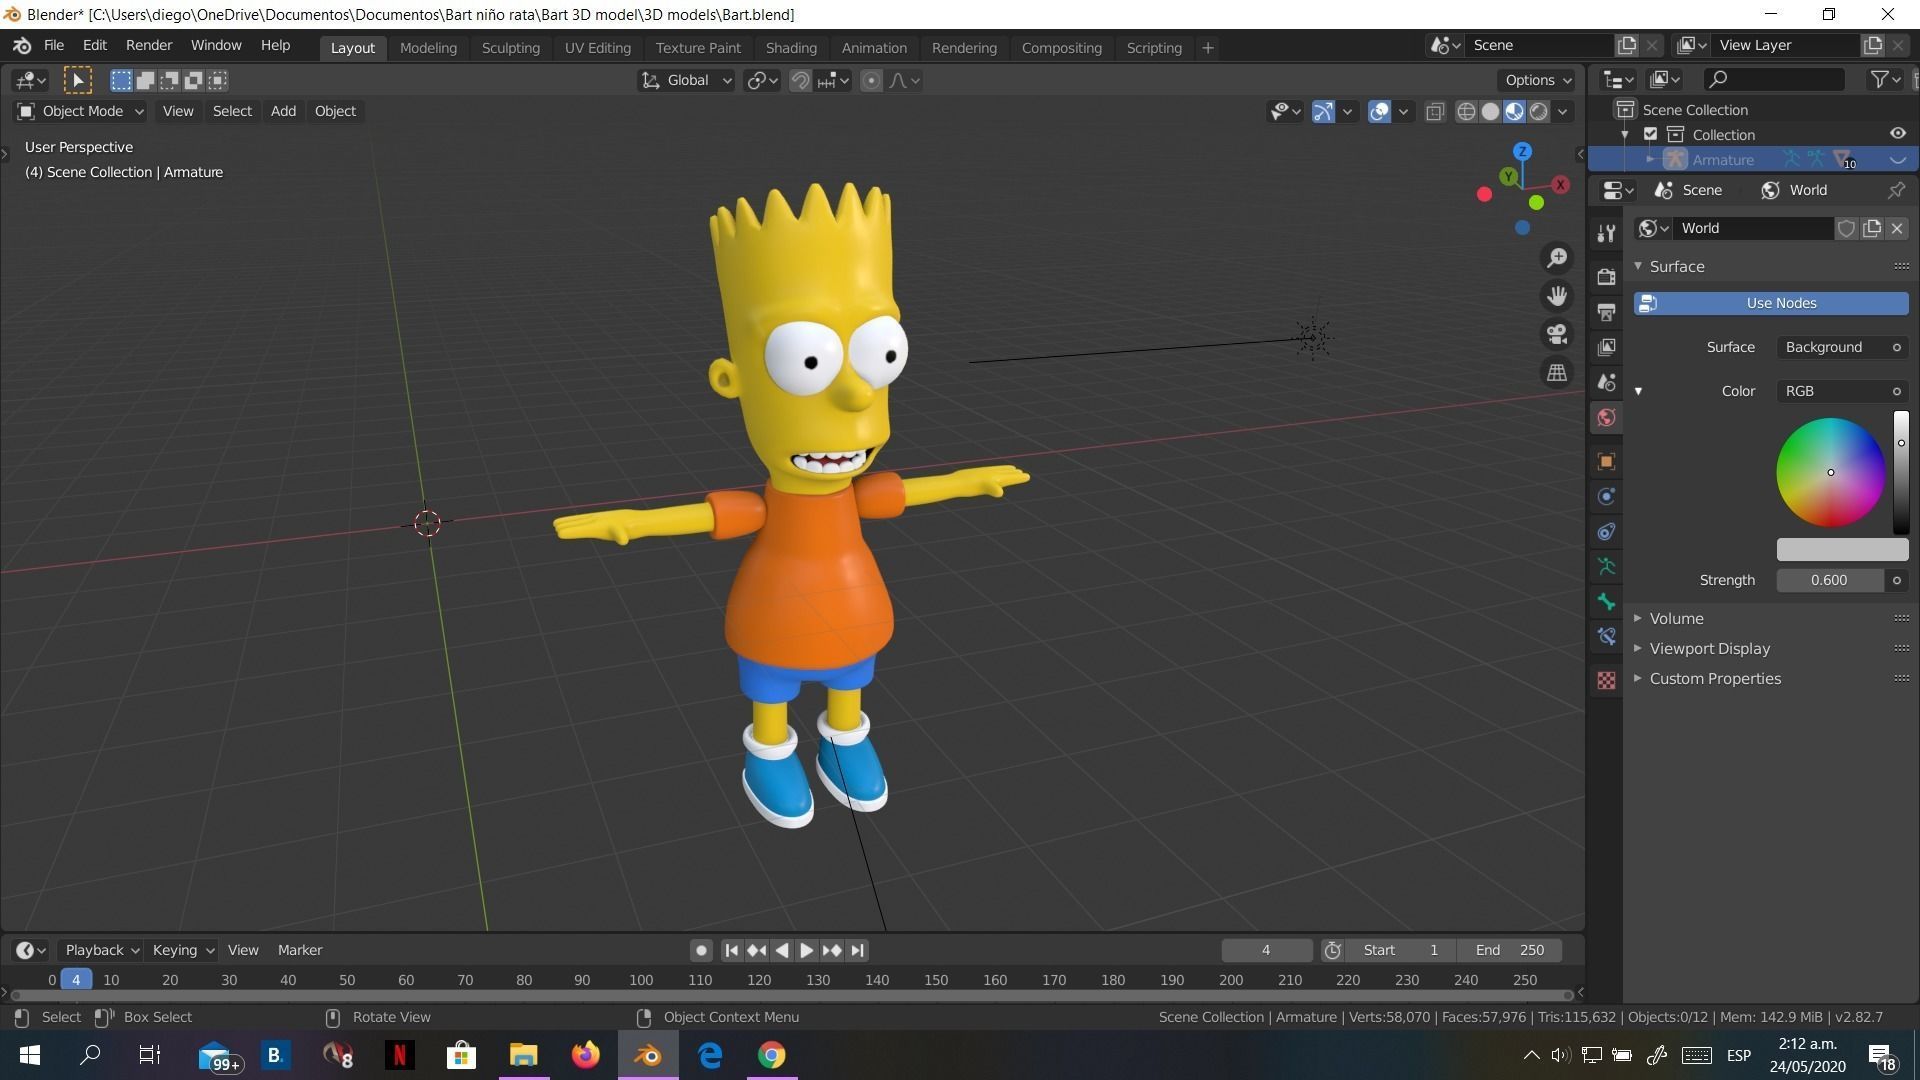Image resolution: width=1920 pixels, height=1080 pixels.
Task: Open the Armature object data properties tab
Action: tap(1606, 566)
